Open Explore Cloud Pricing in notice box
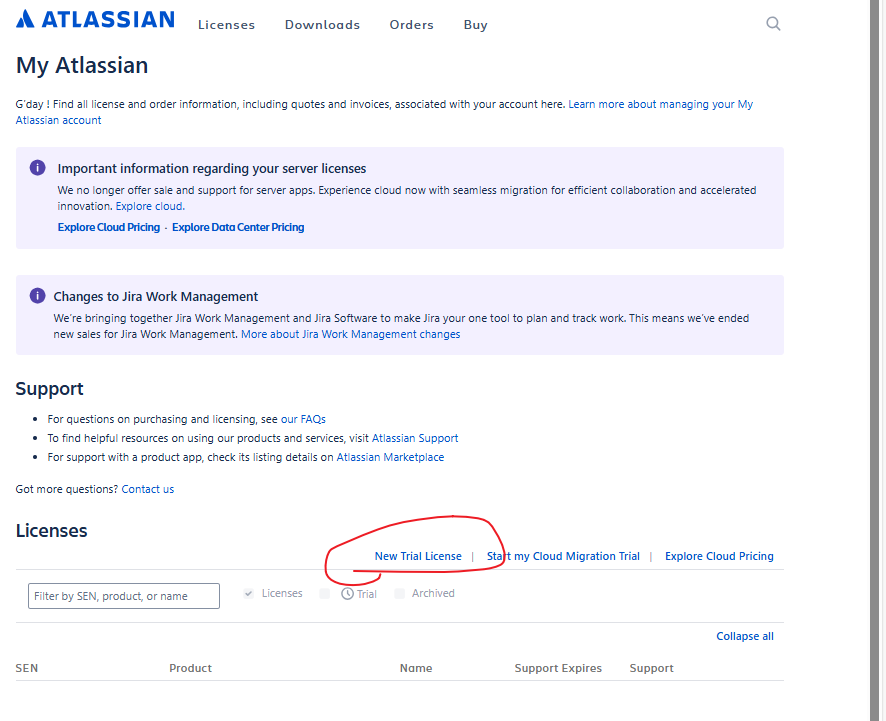The height and width of the screenshot is (721, 886). point(109,227)
